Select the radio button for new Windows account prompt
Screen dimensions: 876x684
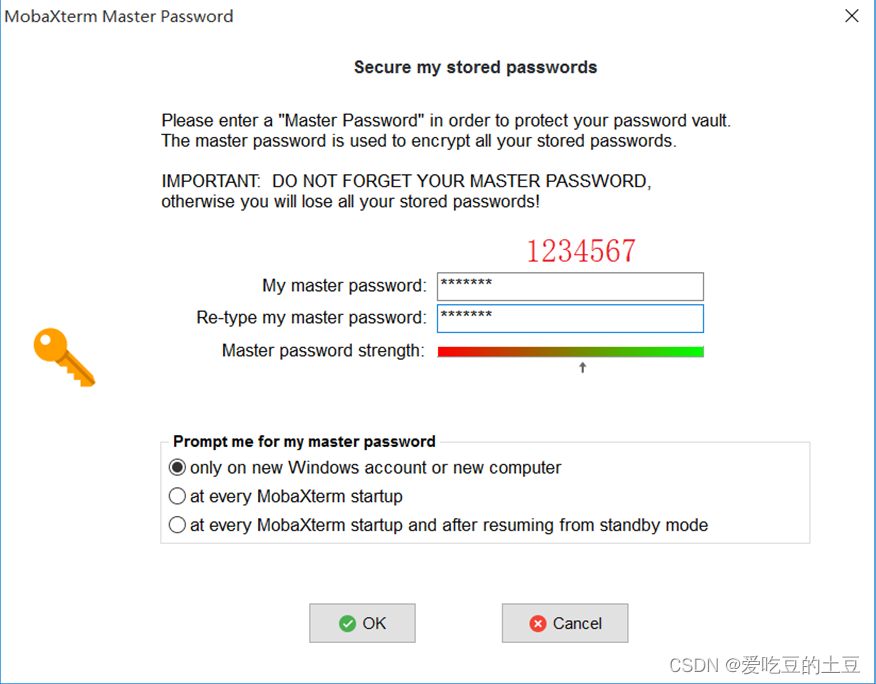[177, 467]
